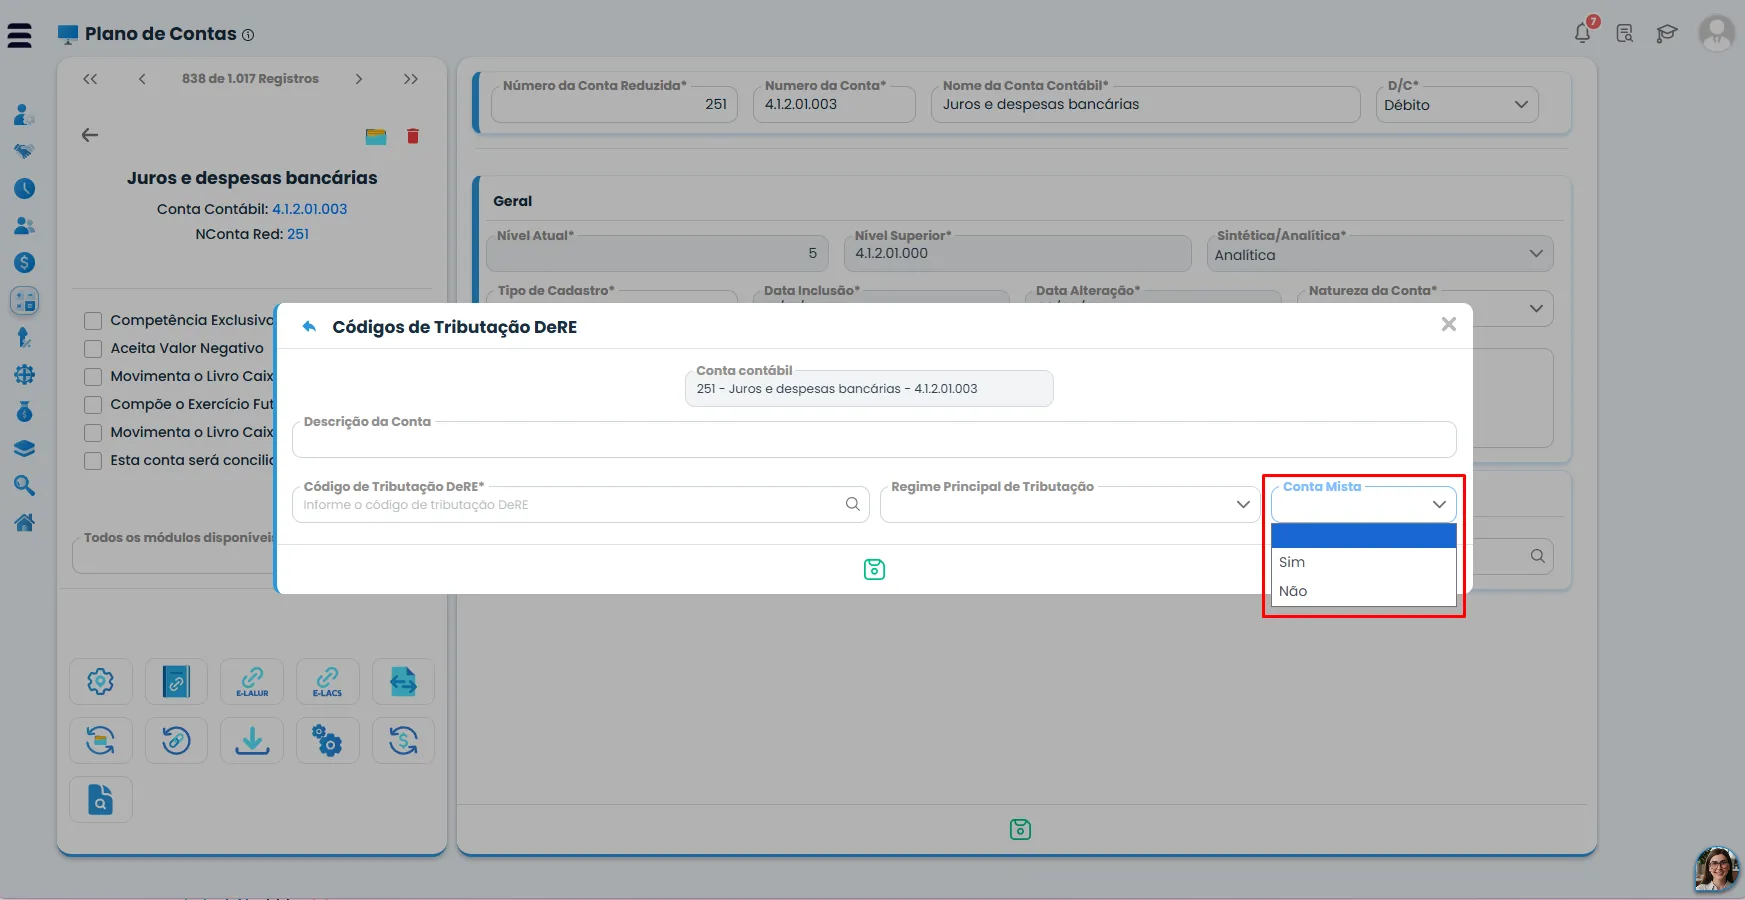The image size is (1745, 900).
Task: Search DeRE tax code magnifier icon
Action: coord(853,505)
